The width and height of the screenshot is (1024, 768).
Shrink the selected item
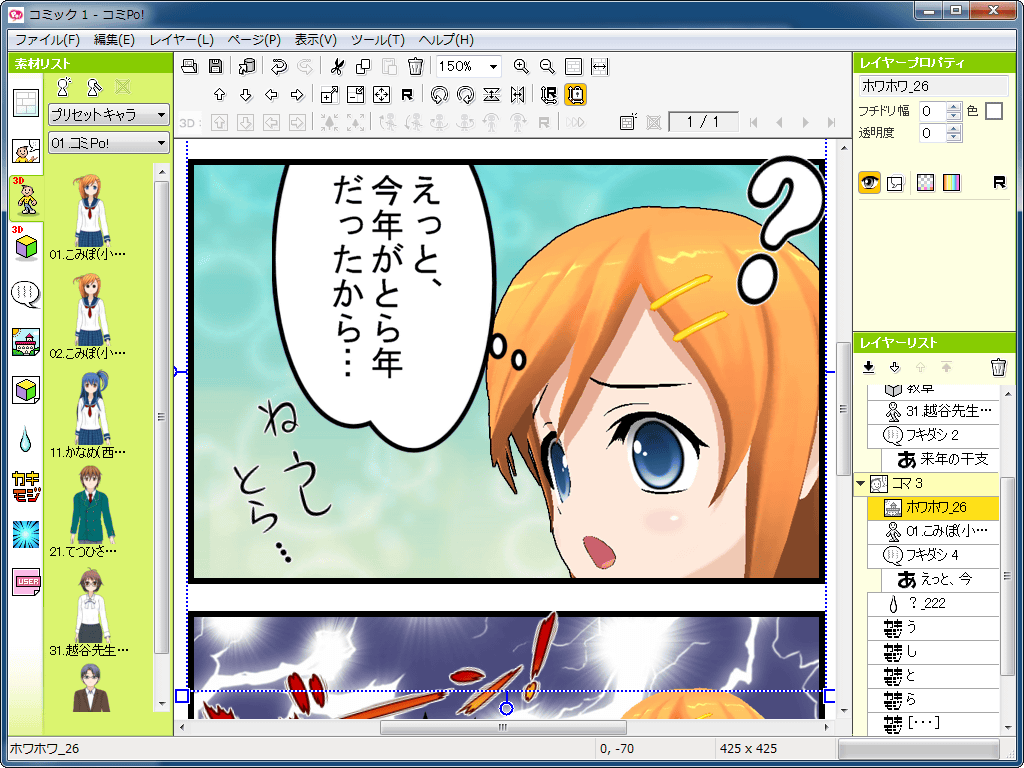tap(355, 95)
